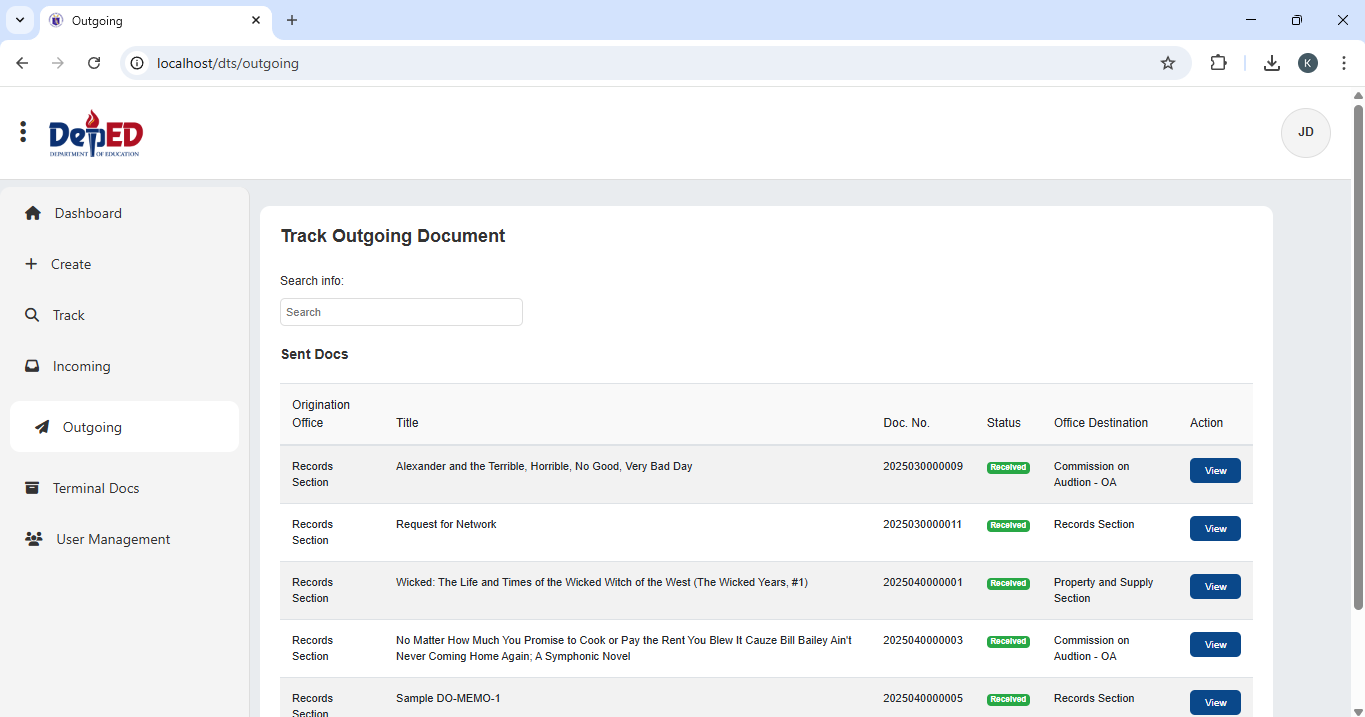View the Request for Network document
Viewport: 1365px width, 717px height.
tap(1215, 528)
